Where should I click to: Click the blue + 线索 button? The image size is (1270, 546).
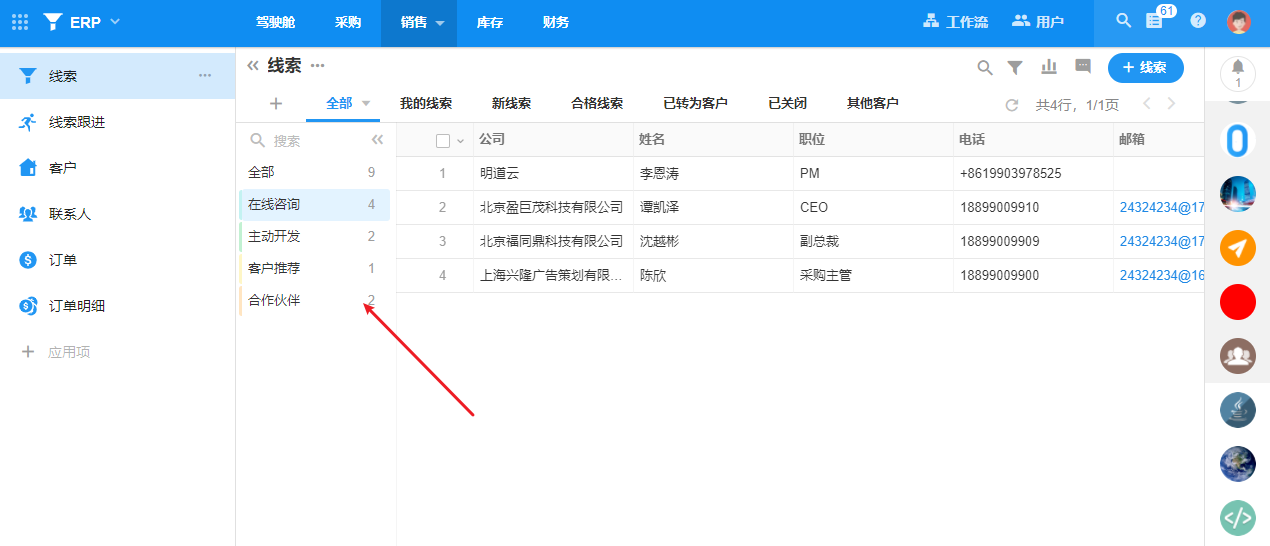click(x=1145, y=67)
